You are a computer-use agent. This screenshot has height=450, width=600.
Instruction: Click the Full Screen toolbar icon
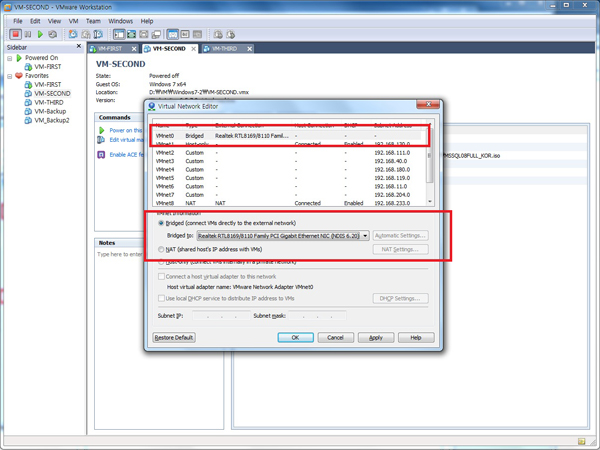pyautogui.click(x=143, y=34)
